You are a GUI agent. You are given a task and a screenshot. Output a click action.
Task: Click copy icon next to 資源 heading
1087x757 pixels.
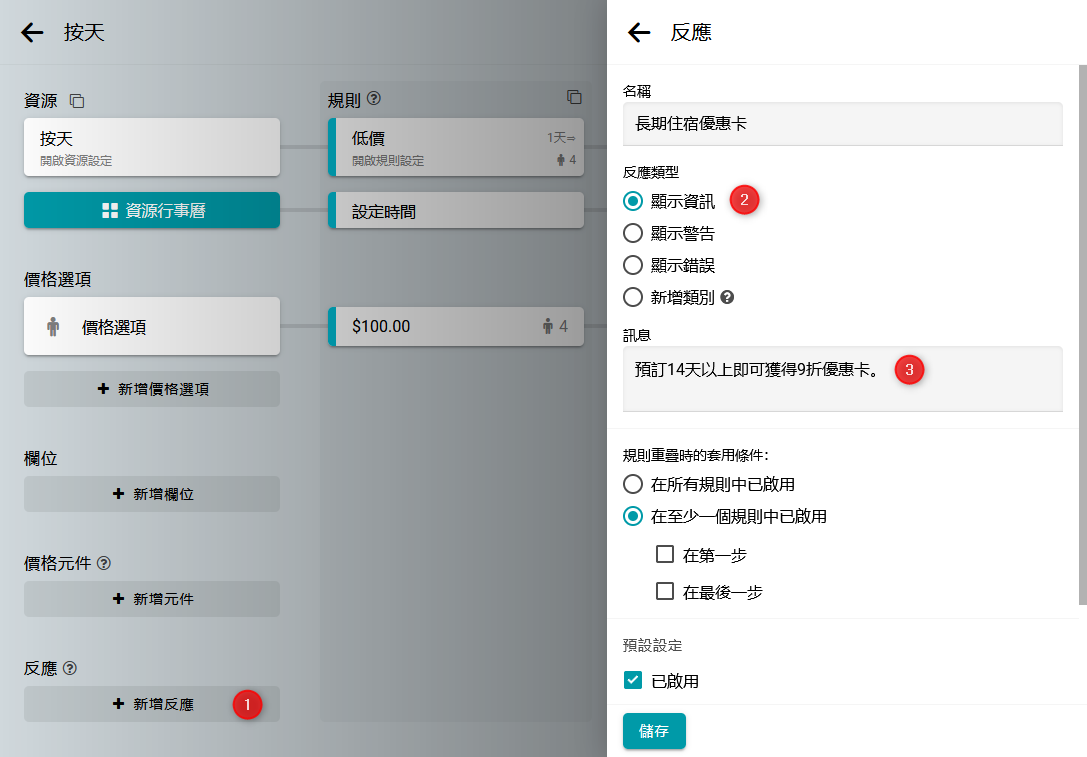(x=77, y=101)
